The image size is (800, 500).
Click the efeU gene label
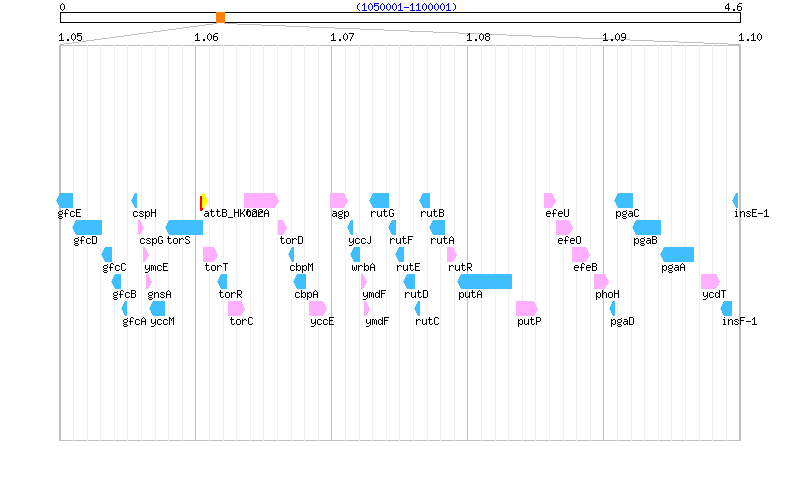click(557, 213)
